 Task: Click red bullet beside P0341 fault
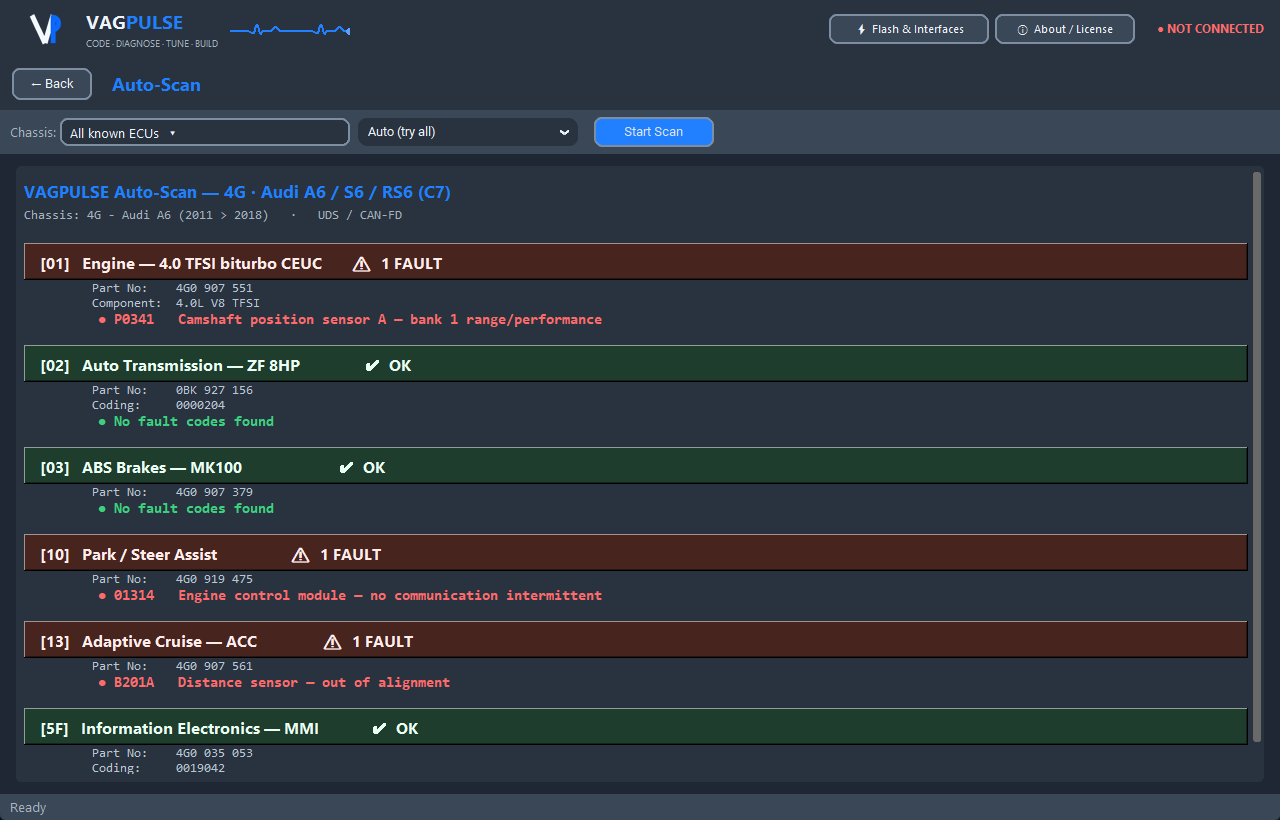[x=102, y=320]
